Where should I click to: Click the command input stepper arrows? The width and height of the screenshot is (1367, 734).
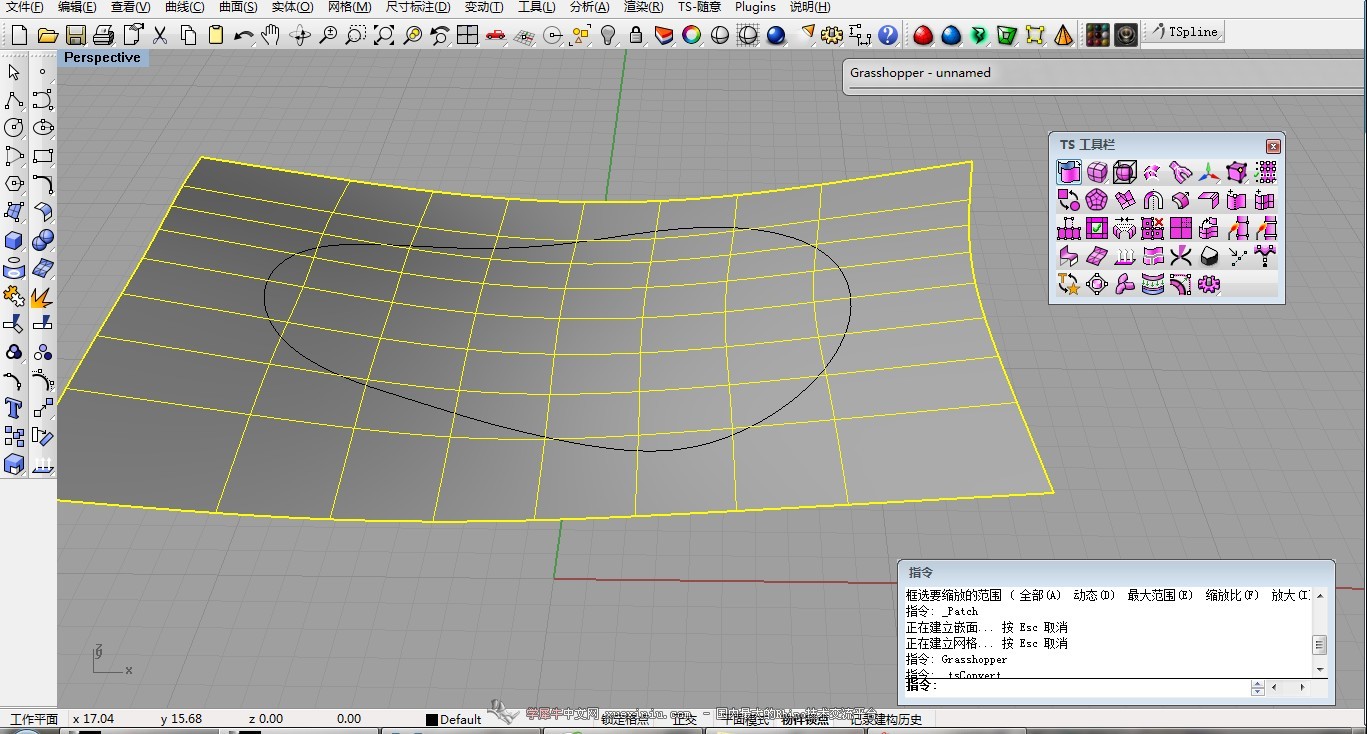pyautogui.click(x=1258, y=688)
